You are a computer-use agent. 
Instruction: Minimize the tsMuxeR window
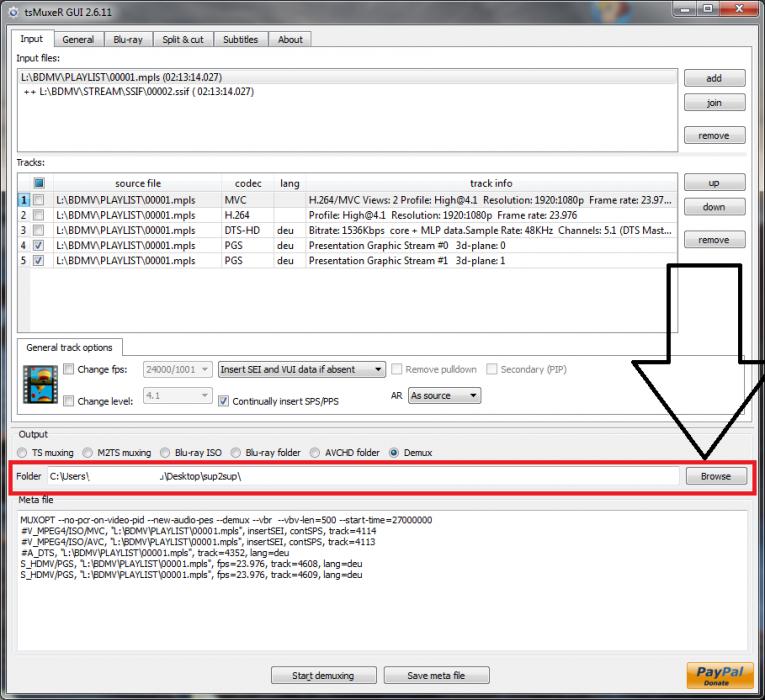[x=685, y=9]
